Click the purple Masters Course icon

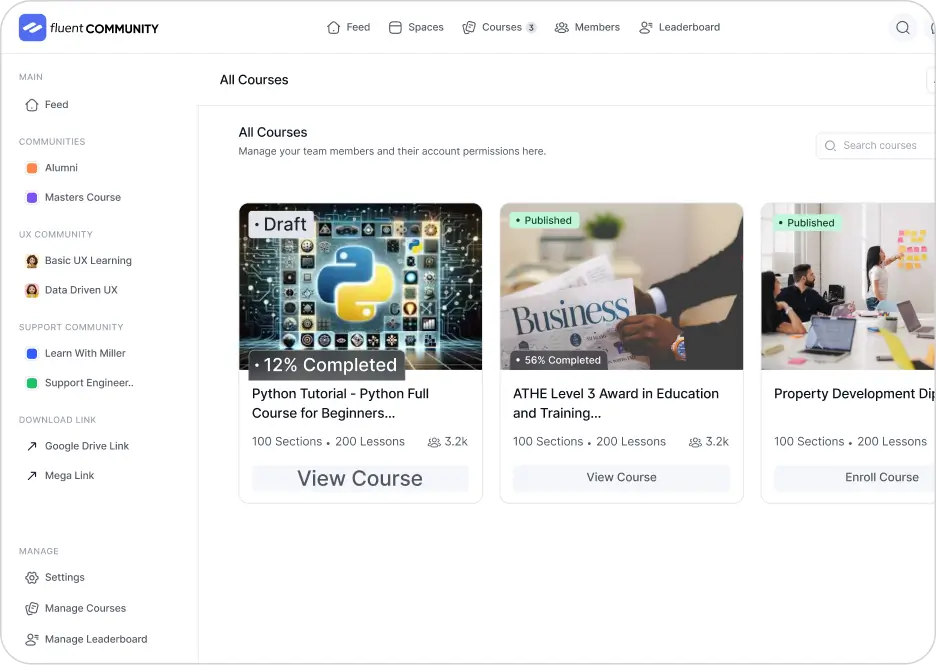[32, 198]
